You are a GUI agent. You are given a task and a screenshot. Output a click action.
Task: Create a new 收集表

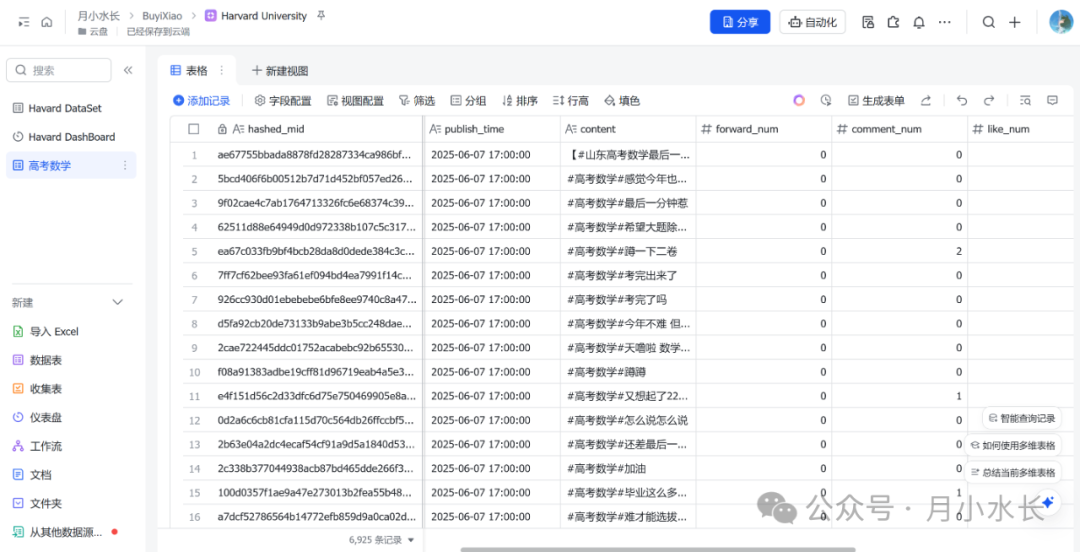pyautogui.click(x=38, y=389)
